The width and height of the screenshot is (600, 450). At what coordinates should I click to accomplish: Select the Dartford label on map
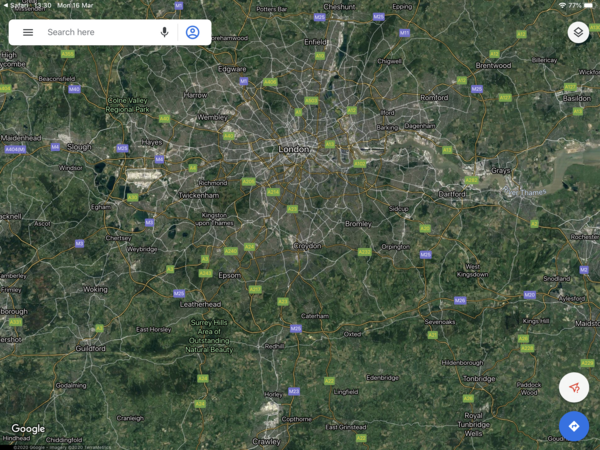pyautogui.click(x=452, y=193)
